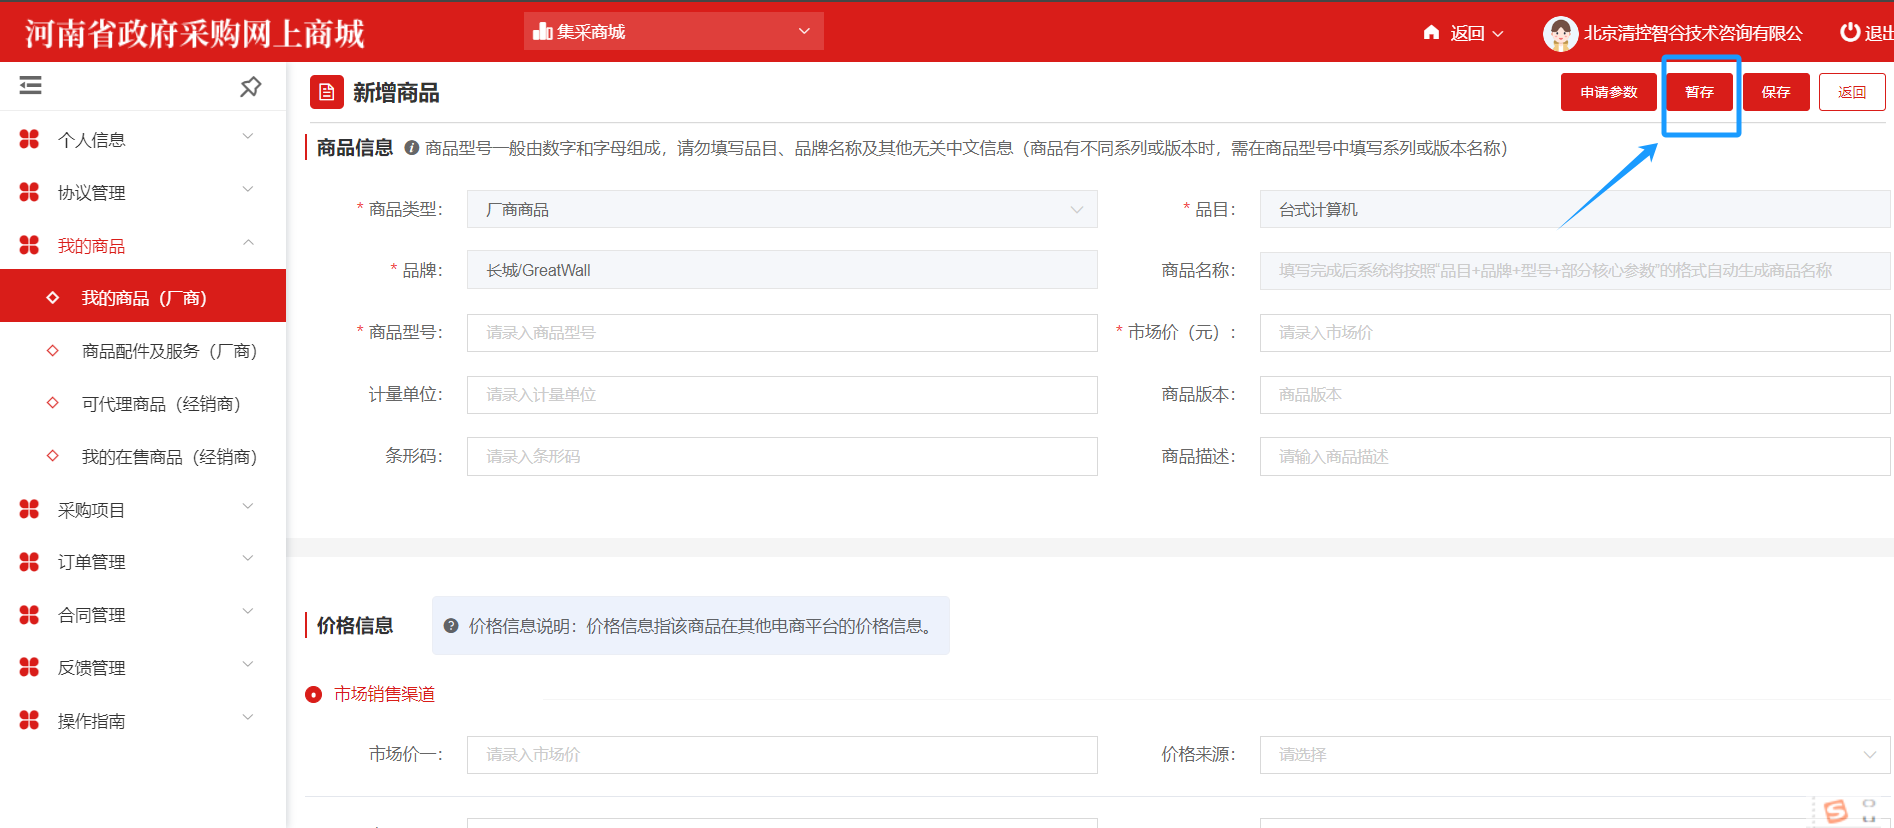Viewport: 1894px width, 828px height.
Task: Focus the 市场价一 input field
Action: [x=782, y=755]
